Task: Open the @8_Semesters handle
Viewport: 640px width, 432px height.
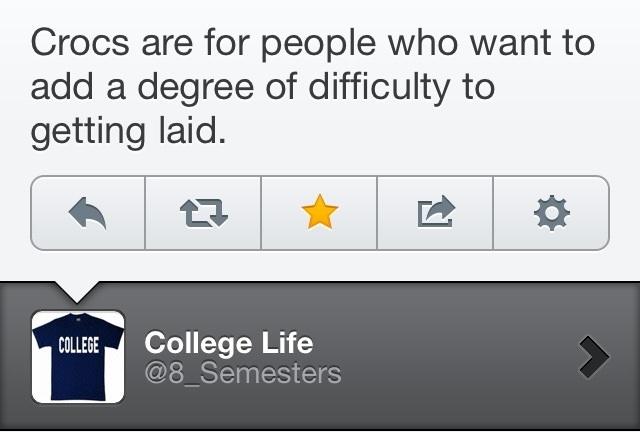Action: tap(243, 374)
